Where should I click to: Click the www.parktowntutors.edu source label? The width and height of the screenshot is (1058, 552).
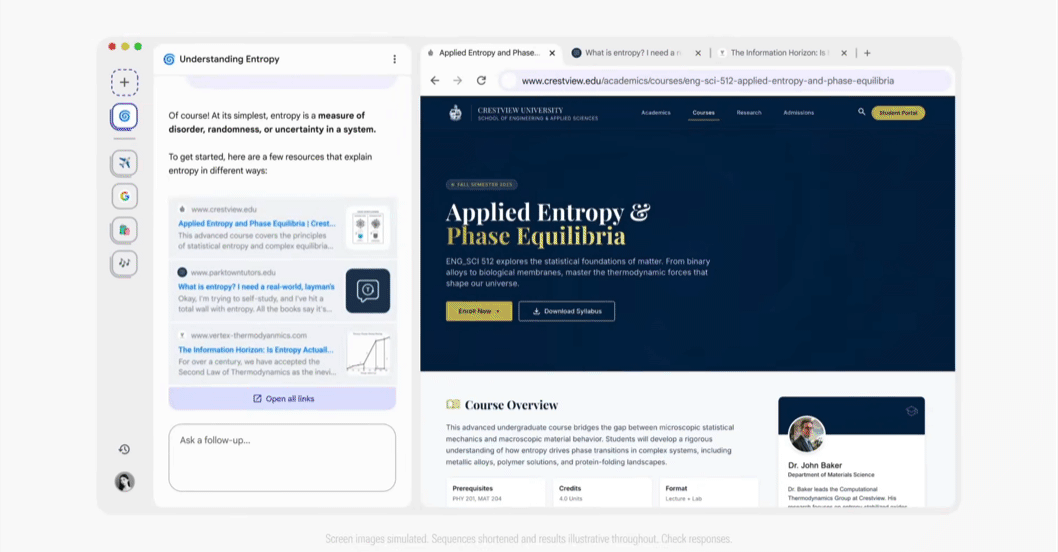[x=233, y=273]
